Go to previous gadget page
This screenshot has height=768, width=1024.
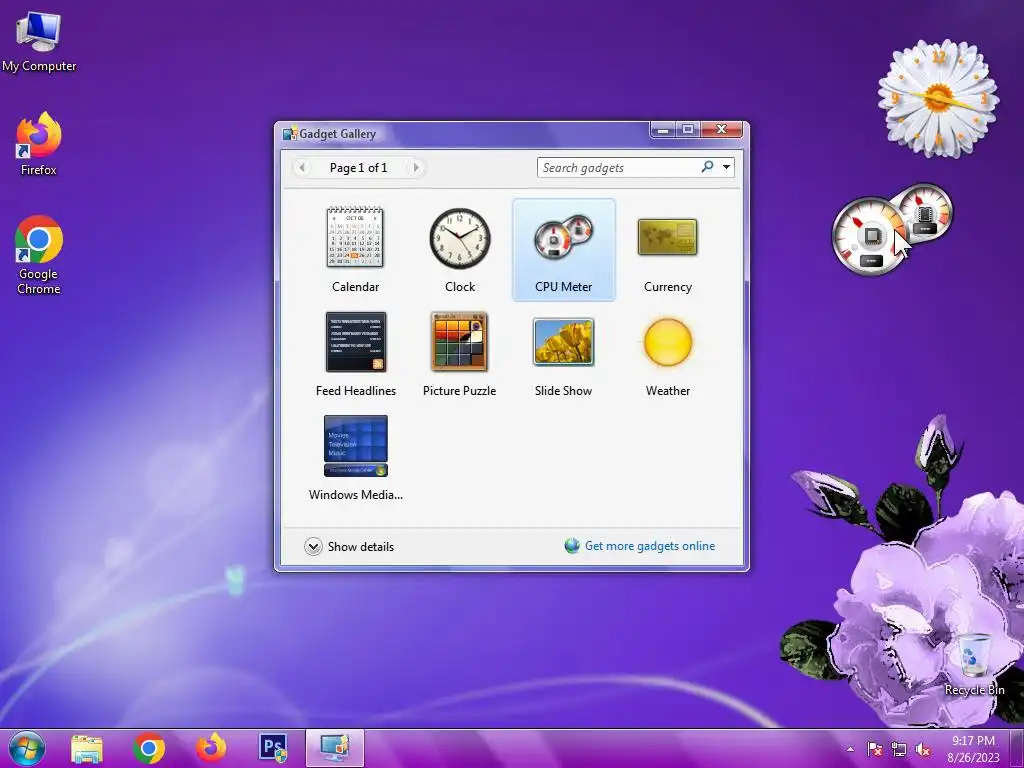coord(302,168)
